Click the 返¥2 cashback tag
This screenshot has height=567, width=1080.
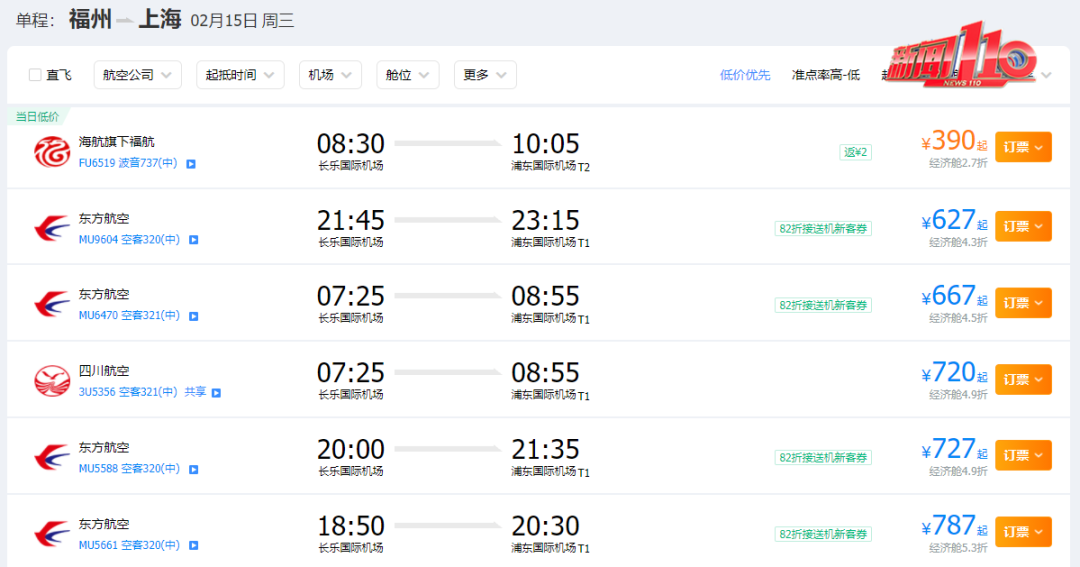855,152
